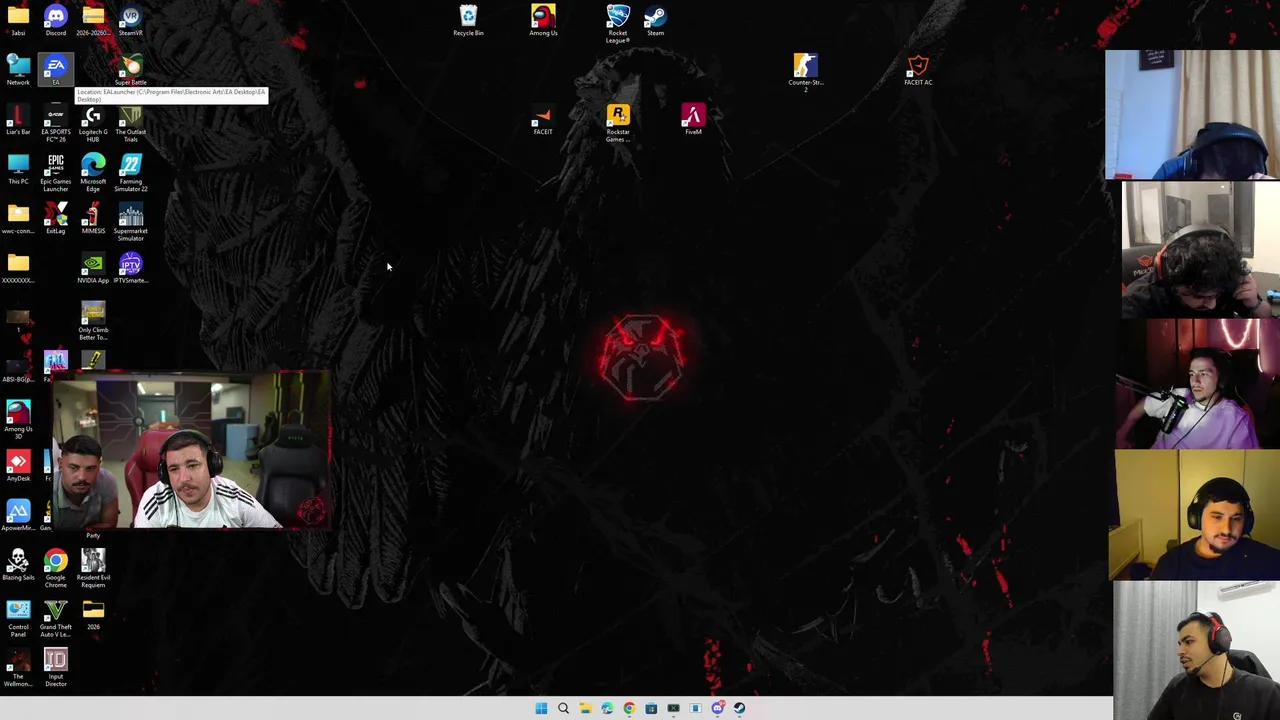This screenshot has height=720, width=1280.
Task: Select the folder named 2026
Action: click(x=93, y=615)
